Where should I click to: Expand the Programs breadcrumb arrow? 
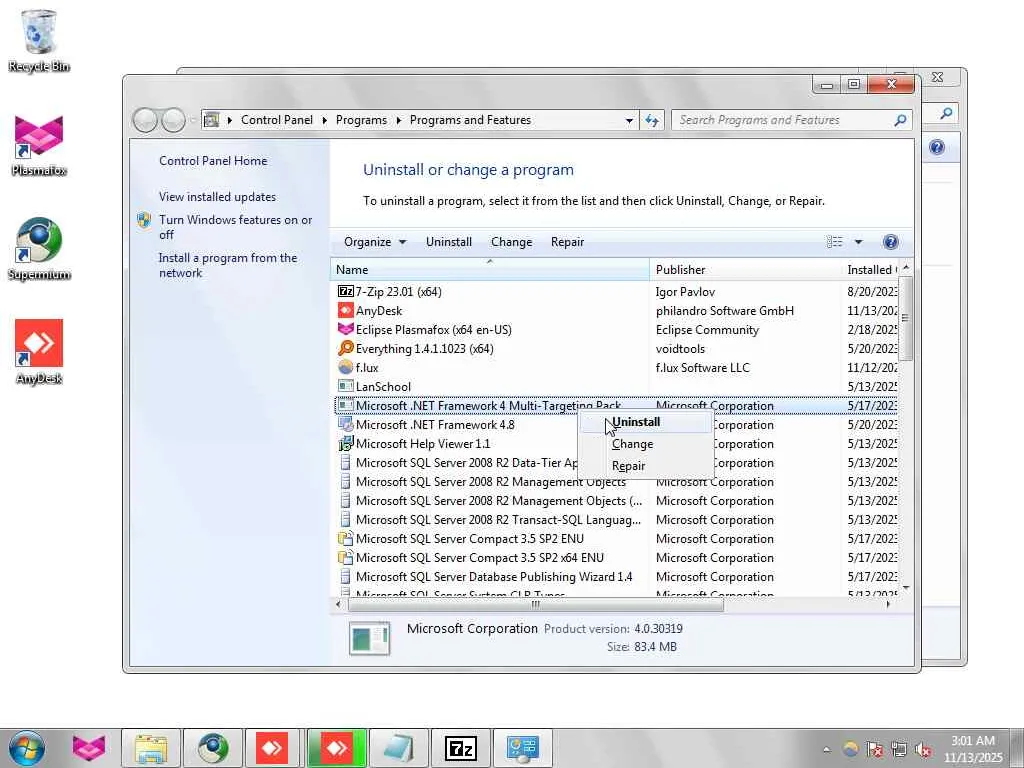398,120
